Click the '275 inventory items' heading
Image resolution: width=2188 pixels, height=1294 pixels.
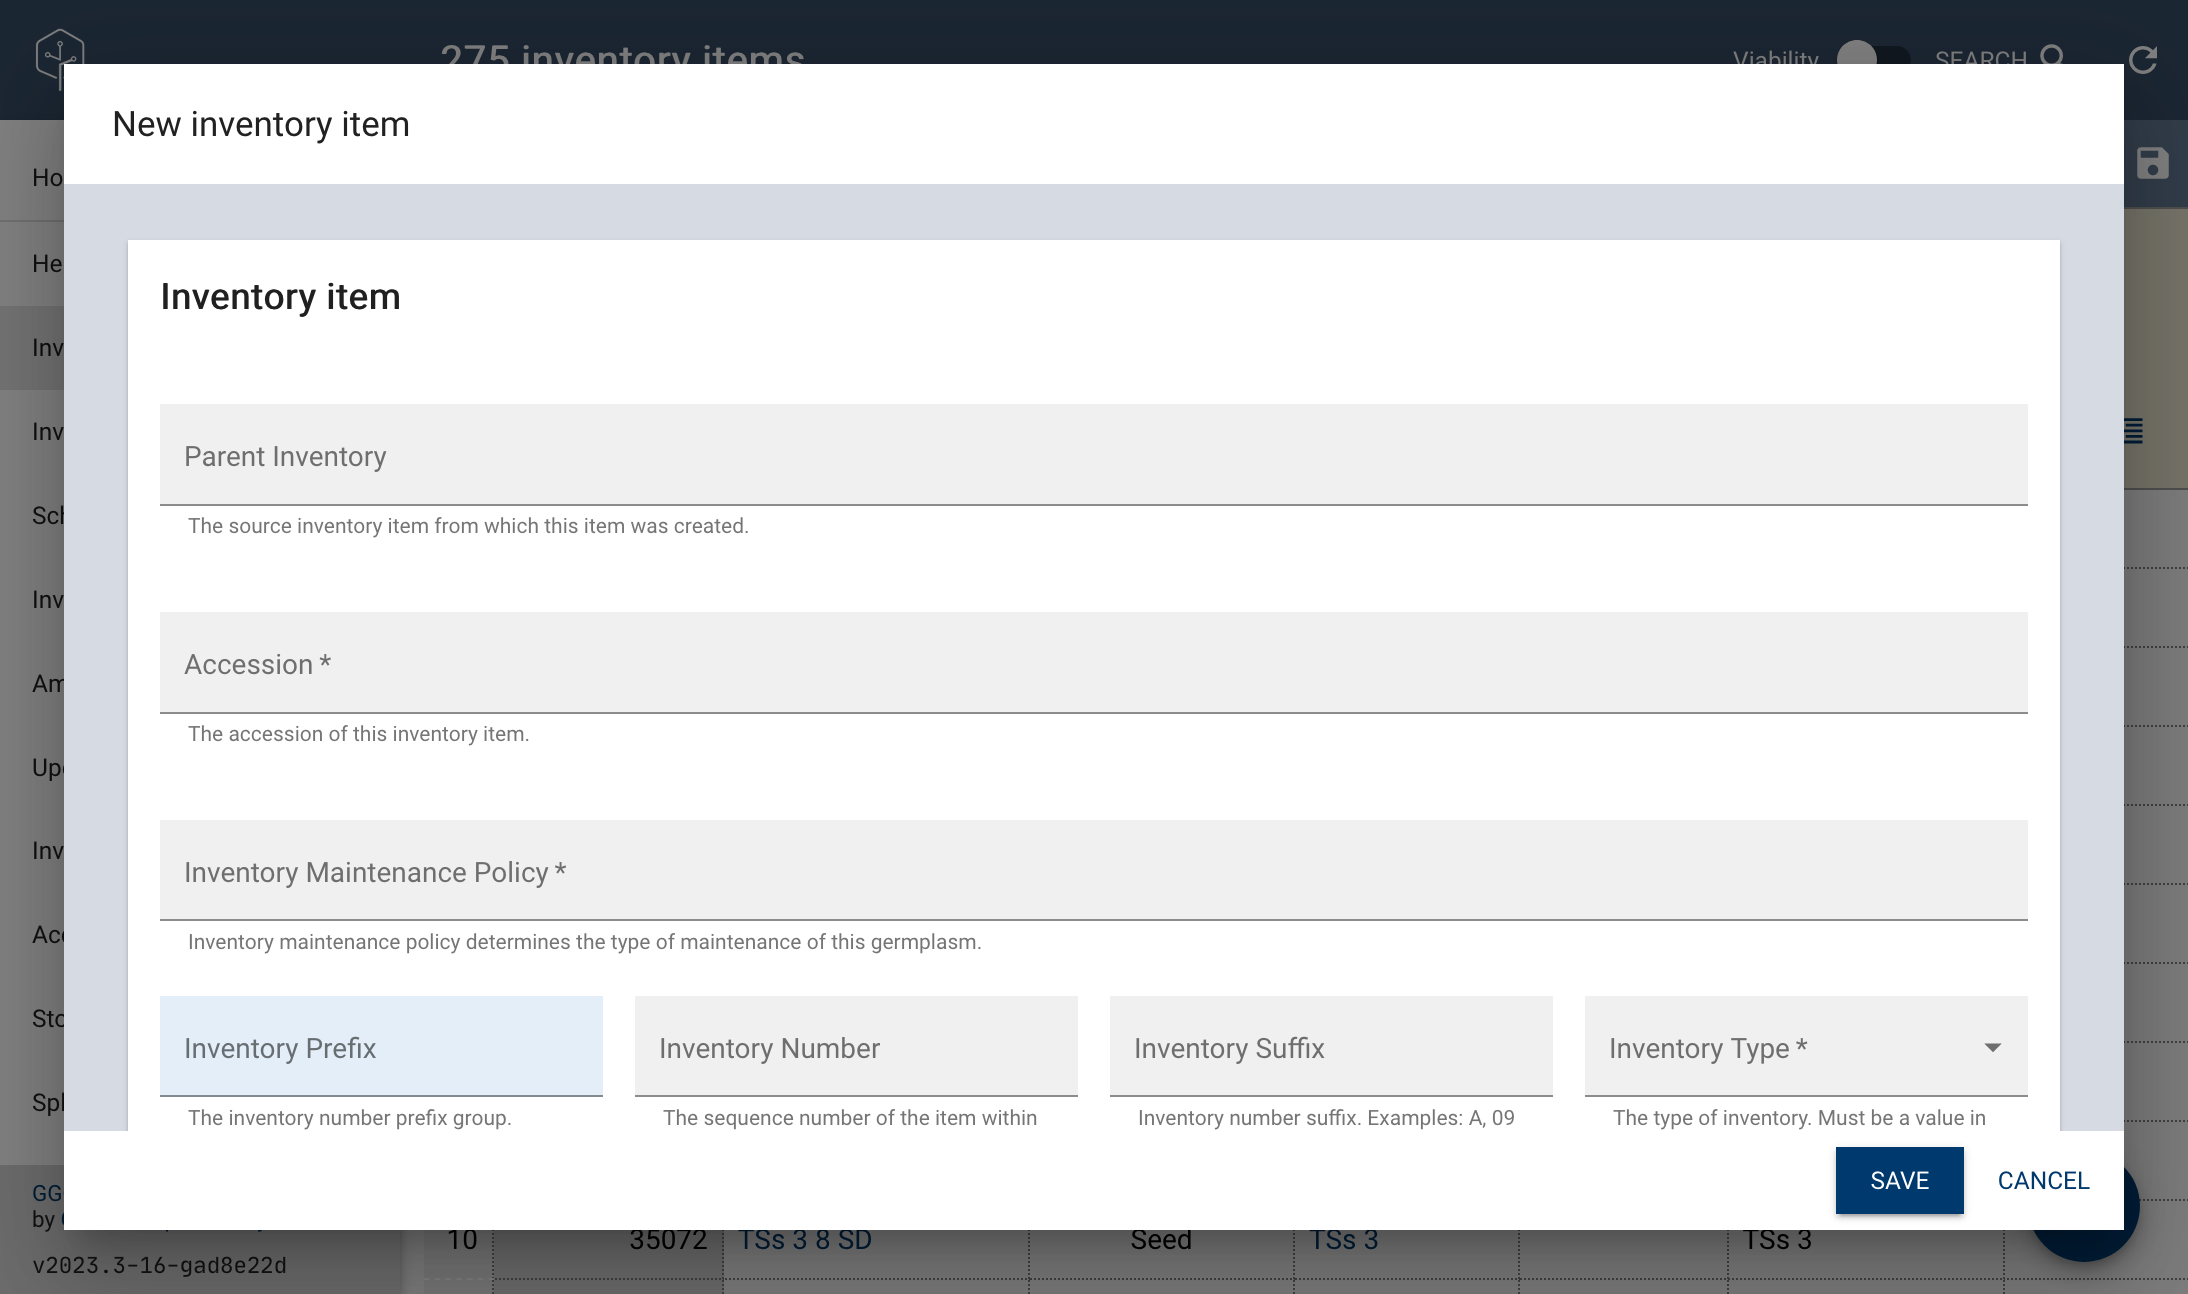click(622, 54)
